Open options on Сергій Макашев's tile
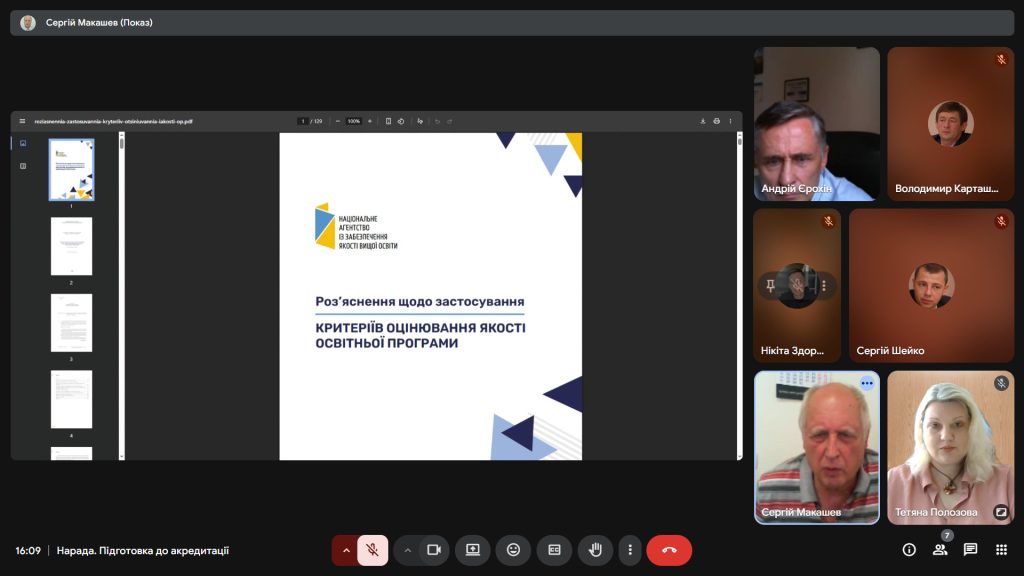This screenshot has height=576, width=1024. (x=867, y=383)
